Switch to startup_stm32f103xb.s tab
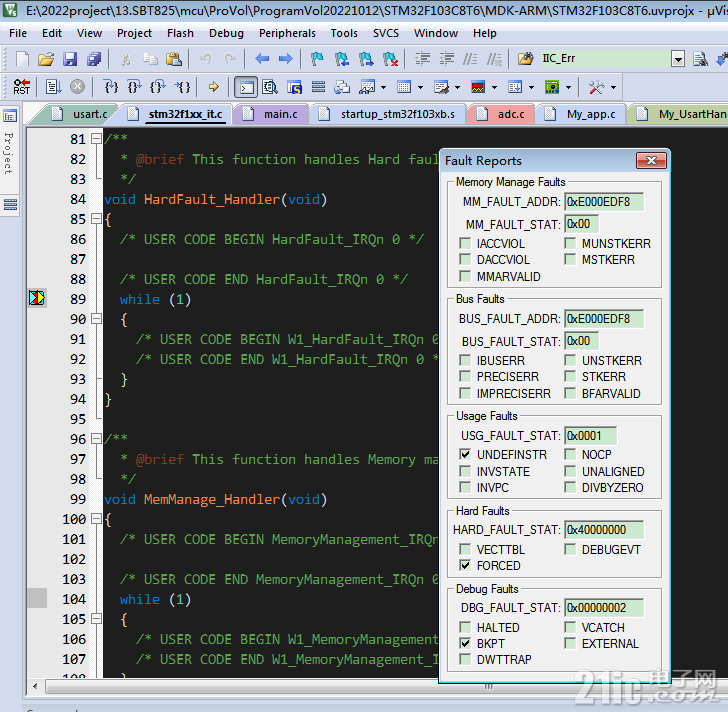The width and height of the screenshot is (728, 712). pyautogui.click(x=389, y=114)
